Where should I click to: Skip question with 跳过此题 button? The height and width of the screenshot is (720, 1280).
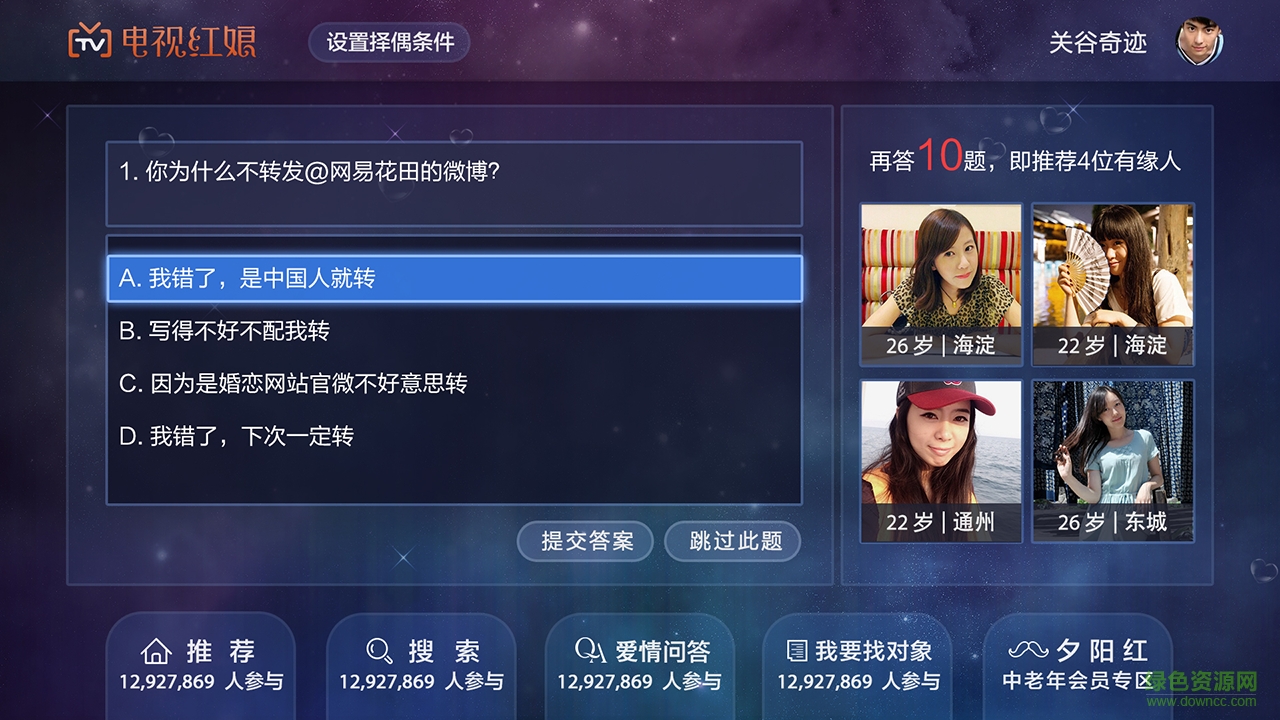coord(734,541)
